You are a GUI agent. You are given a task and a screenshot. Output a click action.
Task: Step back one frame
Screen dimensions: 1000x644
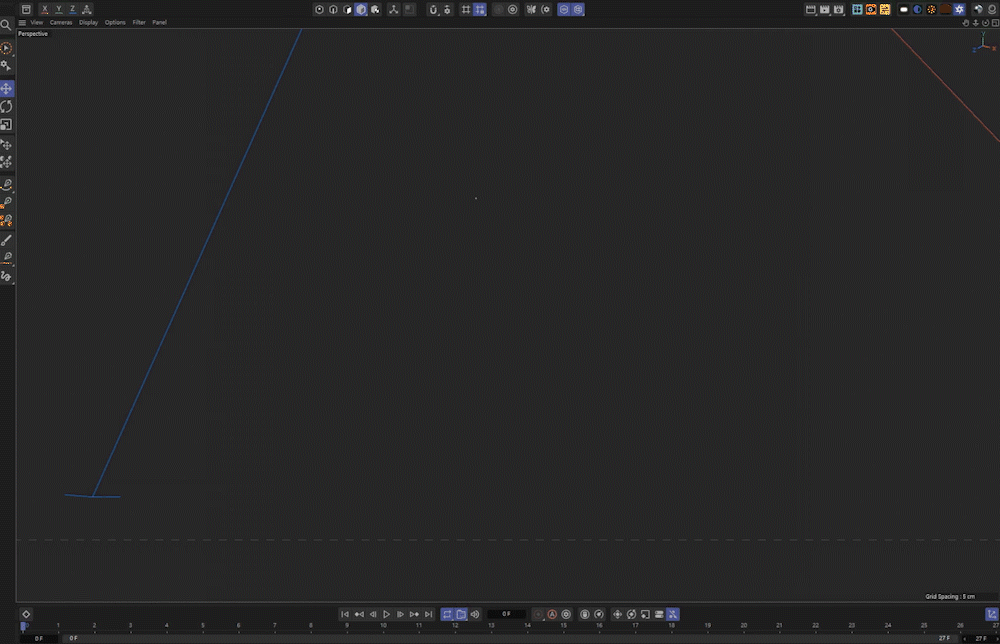pos(373,614)
